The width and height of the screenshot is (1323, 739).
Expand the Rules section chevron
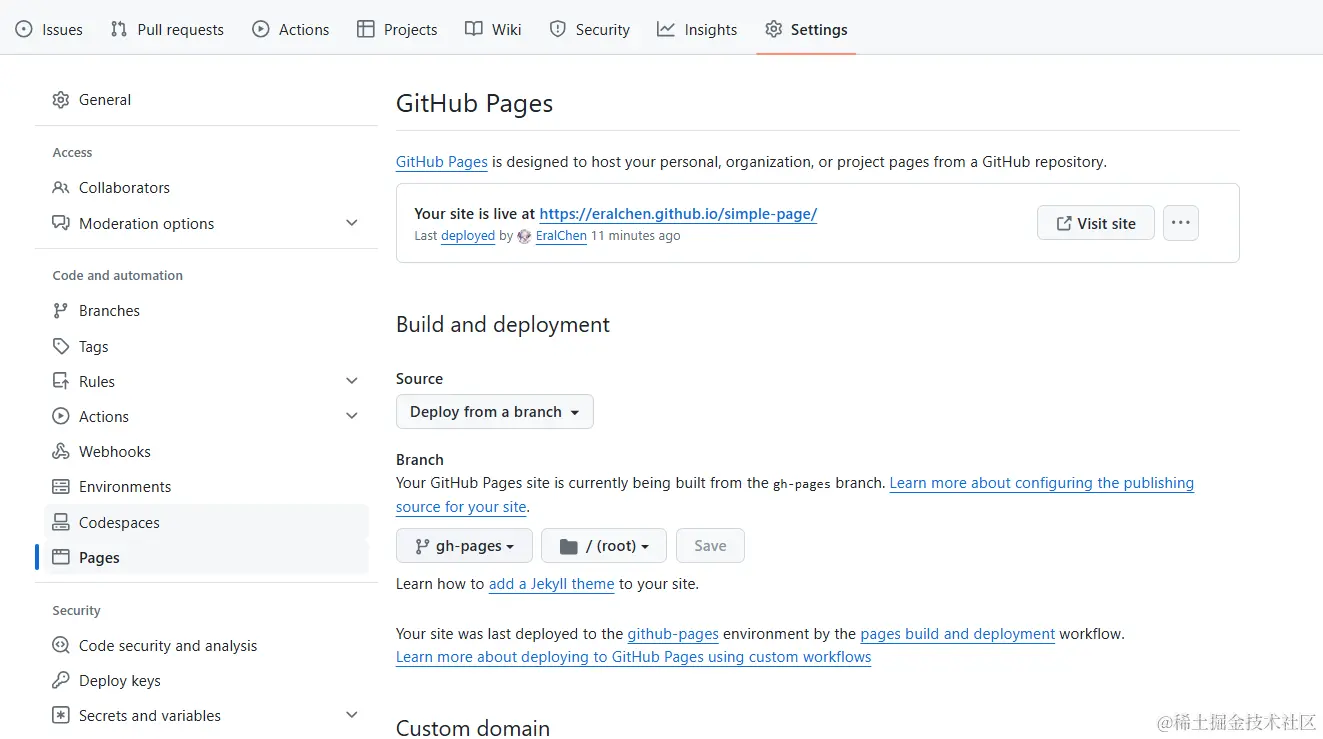(x=352, y=381)
